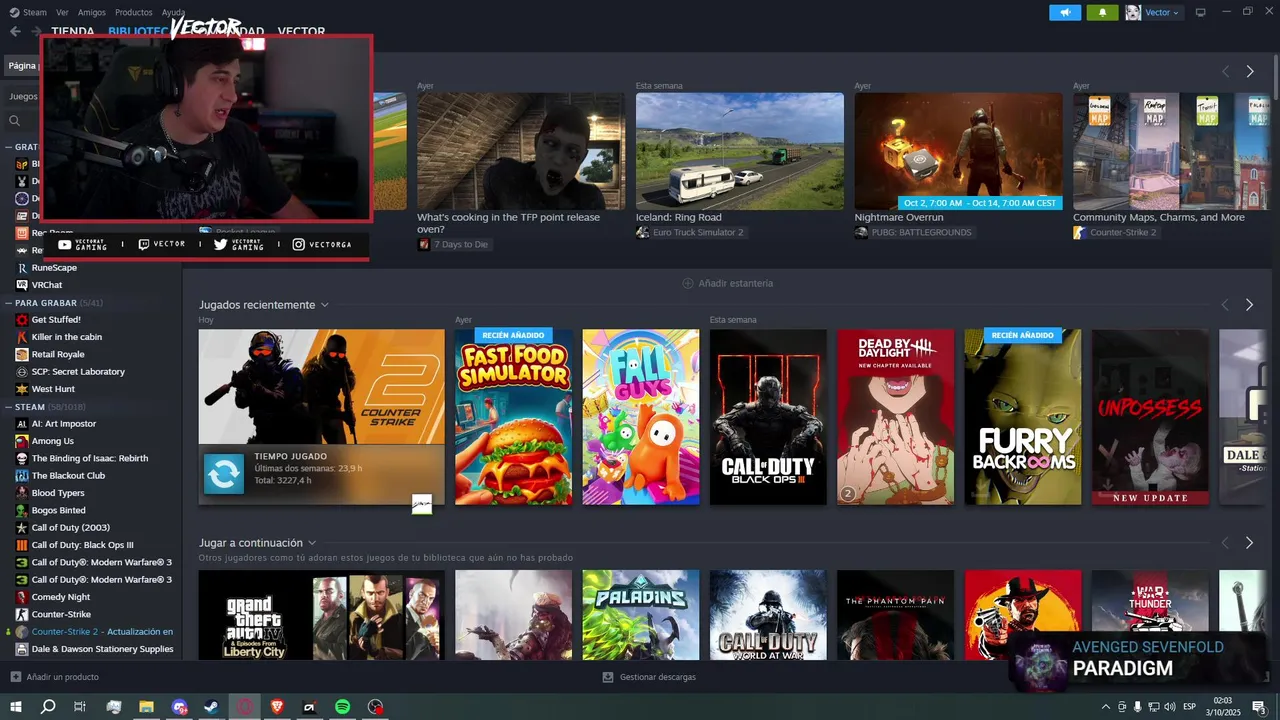Open the Unpossess cover
Screen dimensions: 1280x720
pyautogui.click(x=1150, y=417)
